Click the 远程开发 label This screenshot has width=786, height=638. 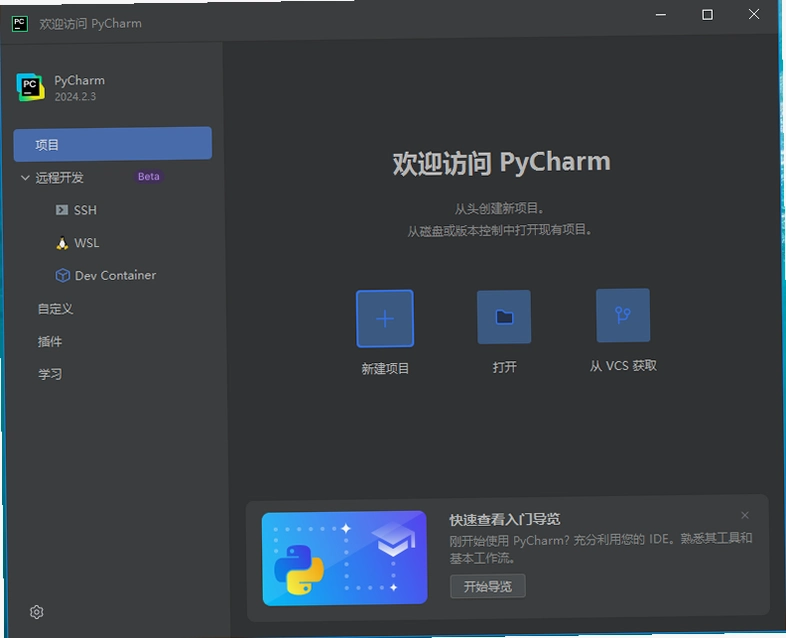pyautogui.click(x=59, y=177)
